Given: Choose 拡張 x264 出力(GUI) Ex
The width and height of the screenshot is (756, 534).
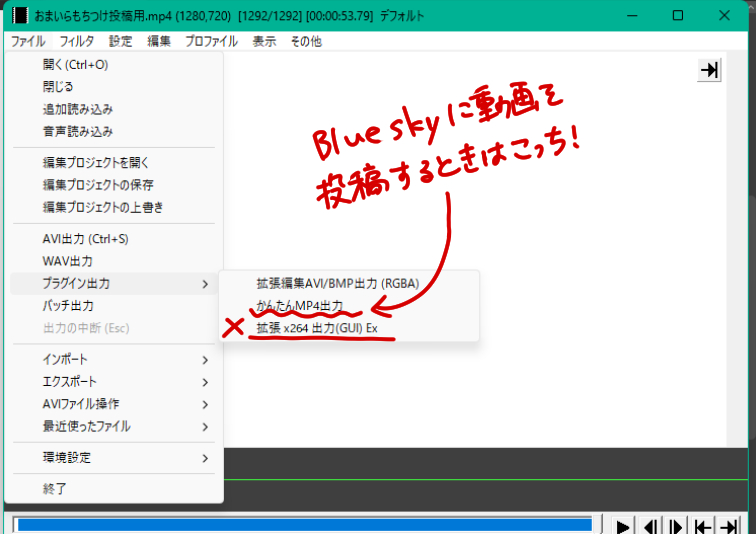Looking at the screenshot, I should pyautogui.click(x=317, y=328).
